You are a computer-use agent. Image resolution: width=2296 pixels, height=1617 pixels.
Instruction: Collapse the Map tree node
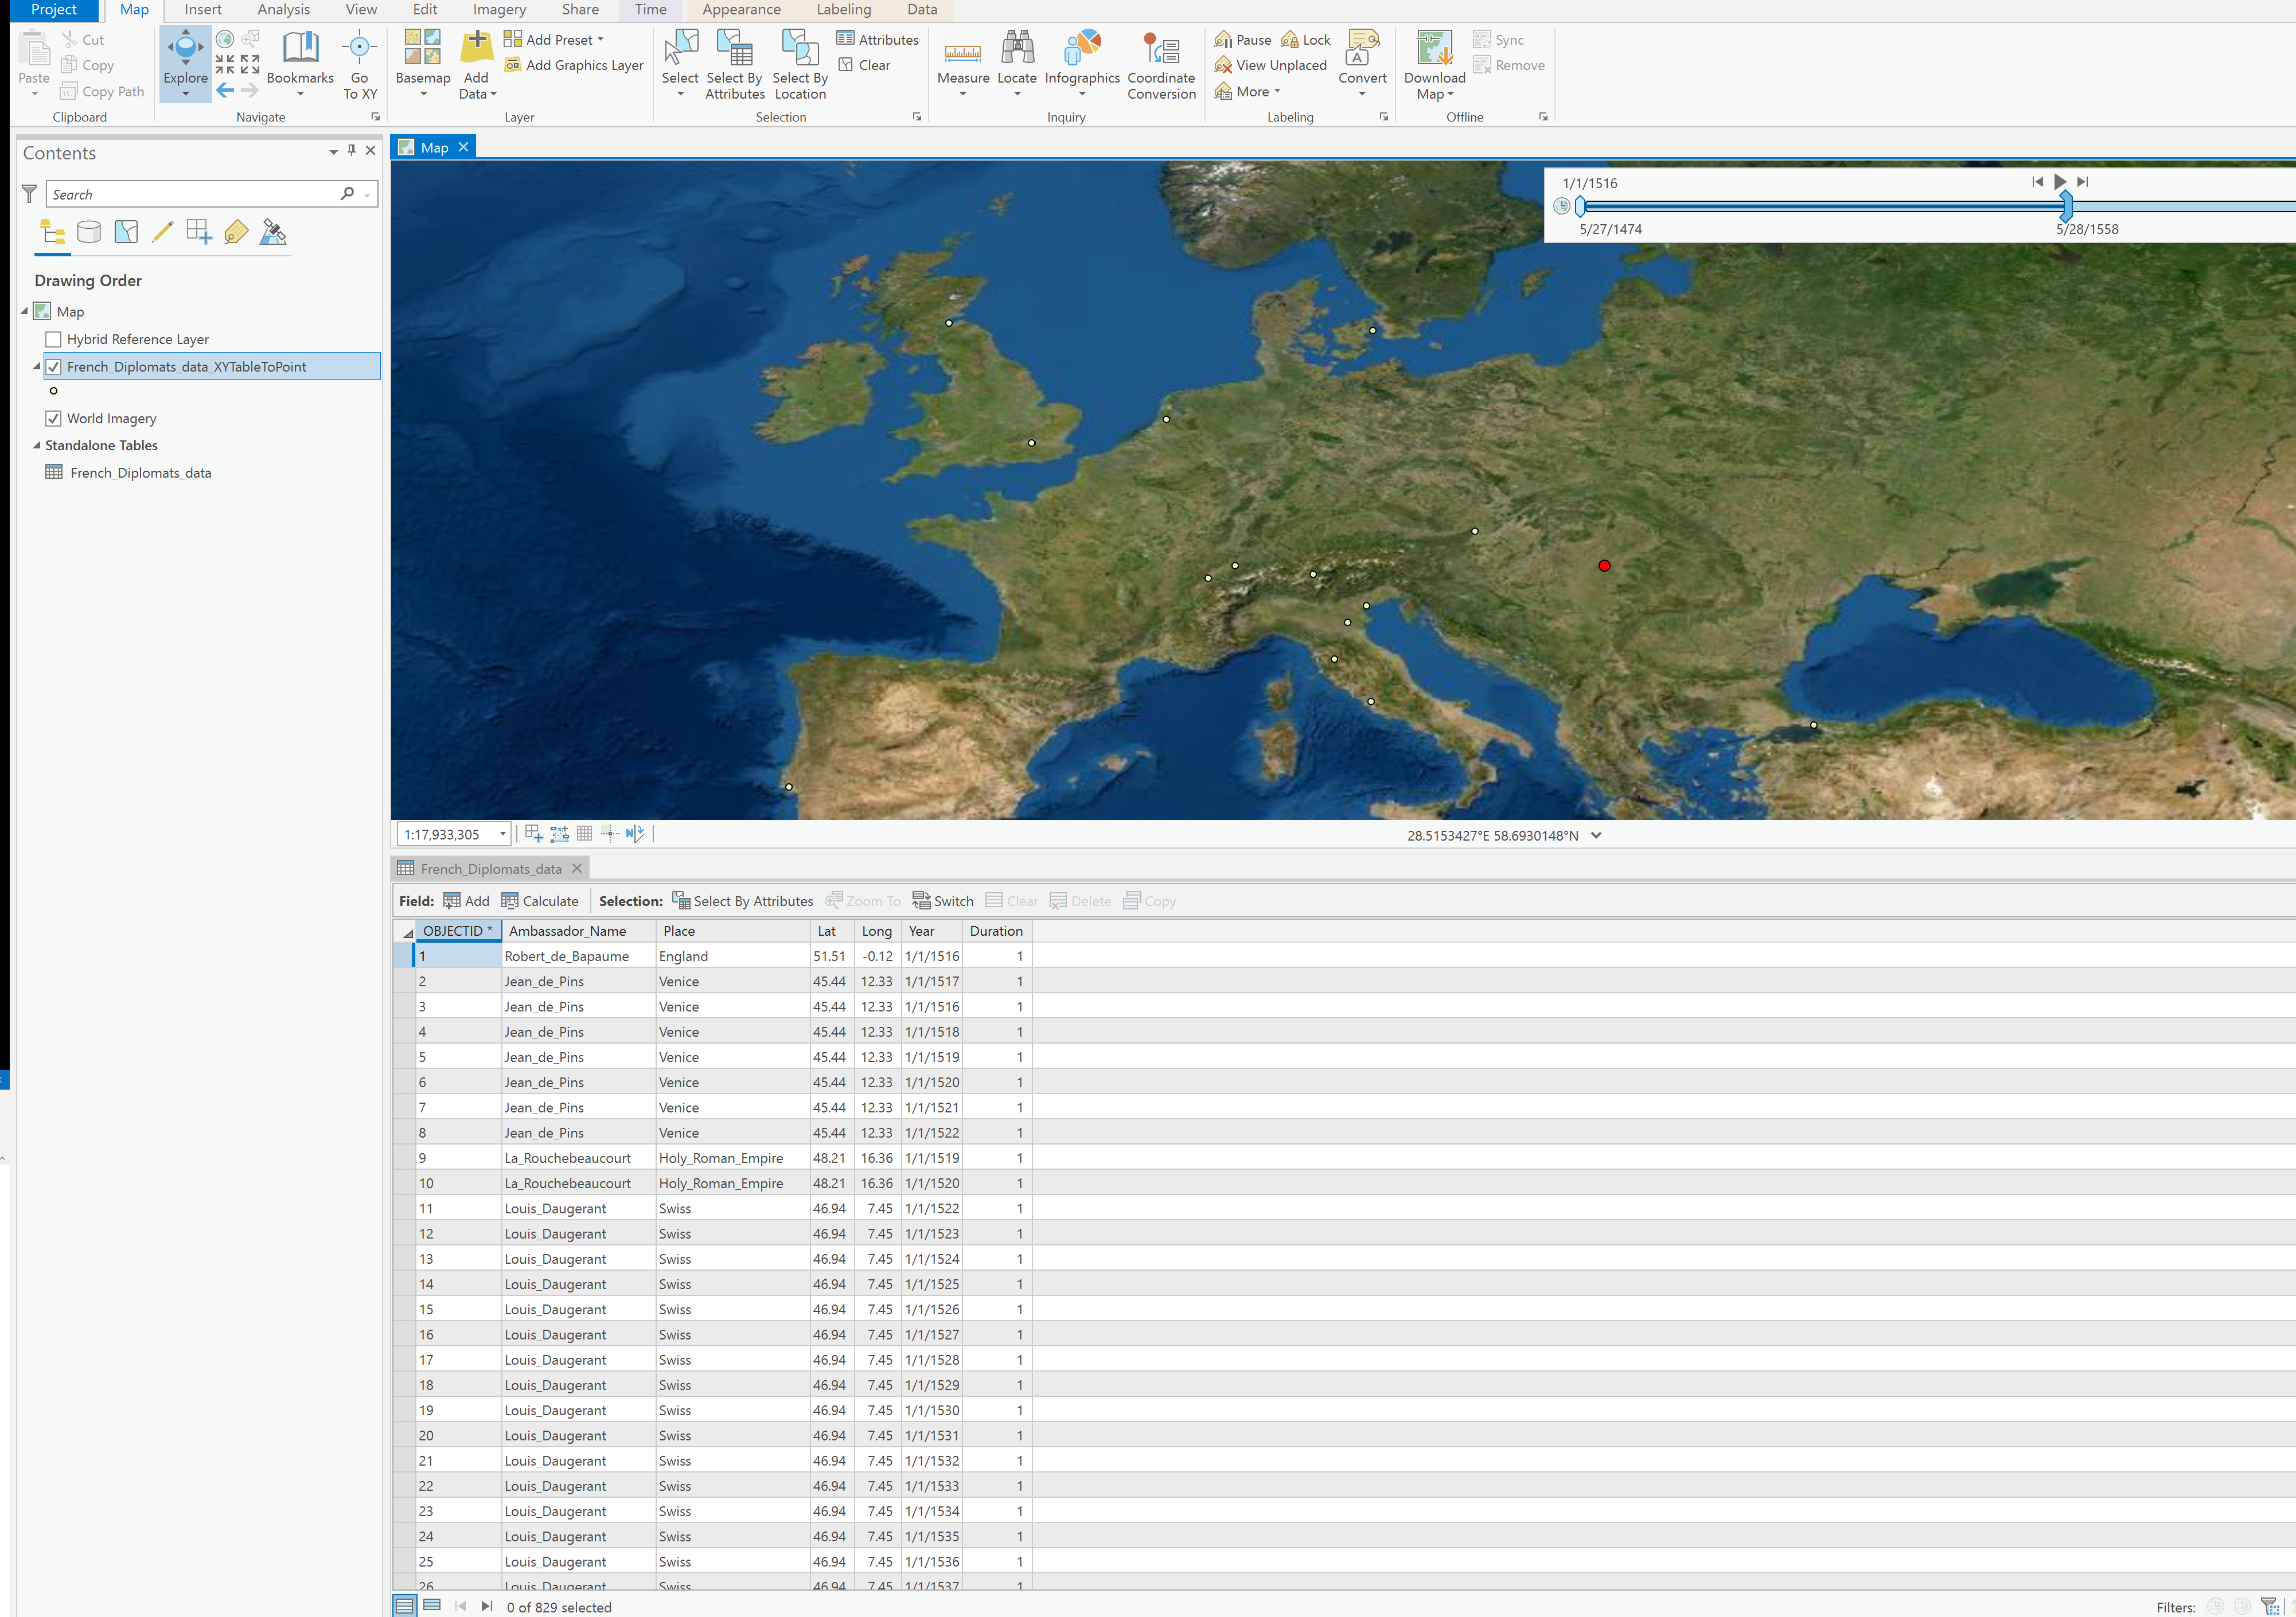pos(25,312)
